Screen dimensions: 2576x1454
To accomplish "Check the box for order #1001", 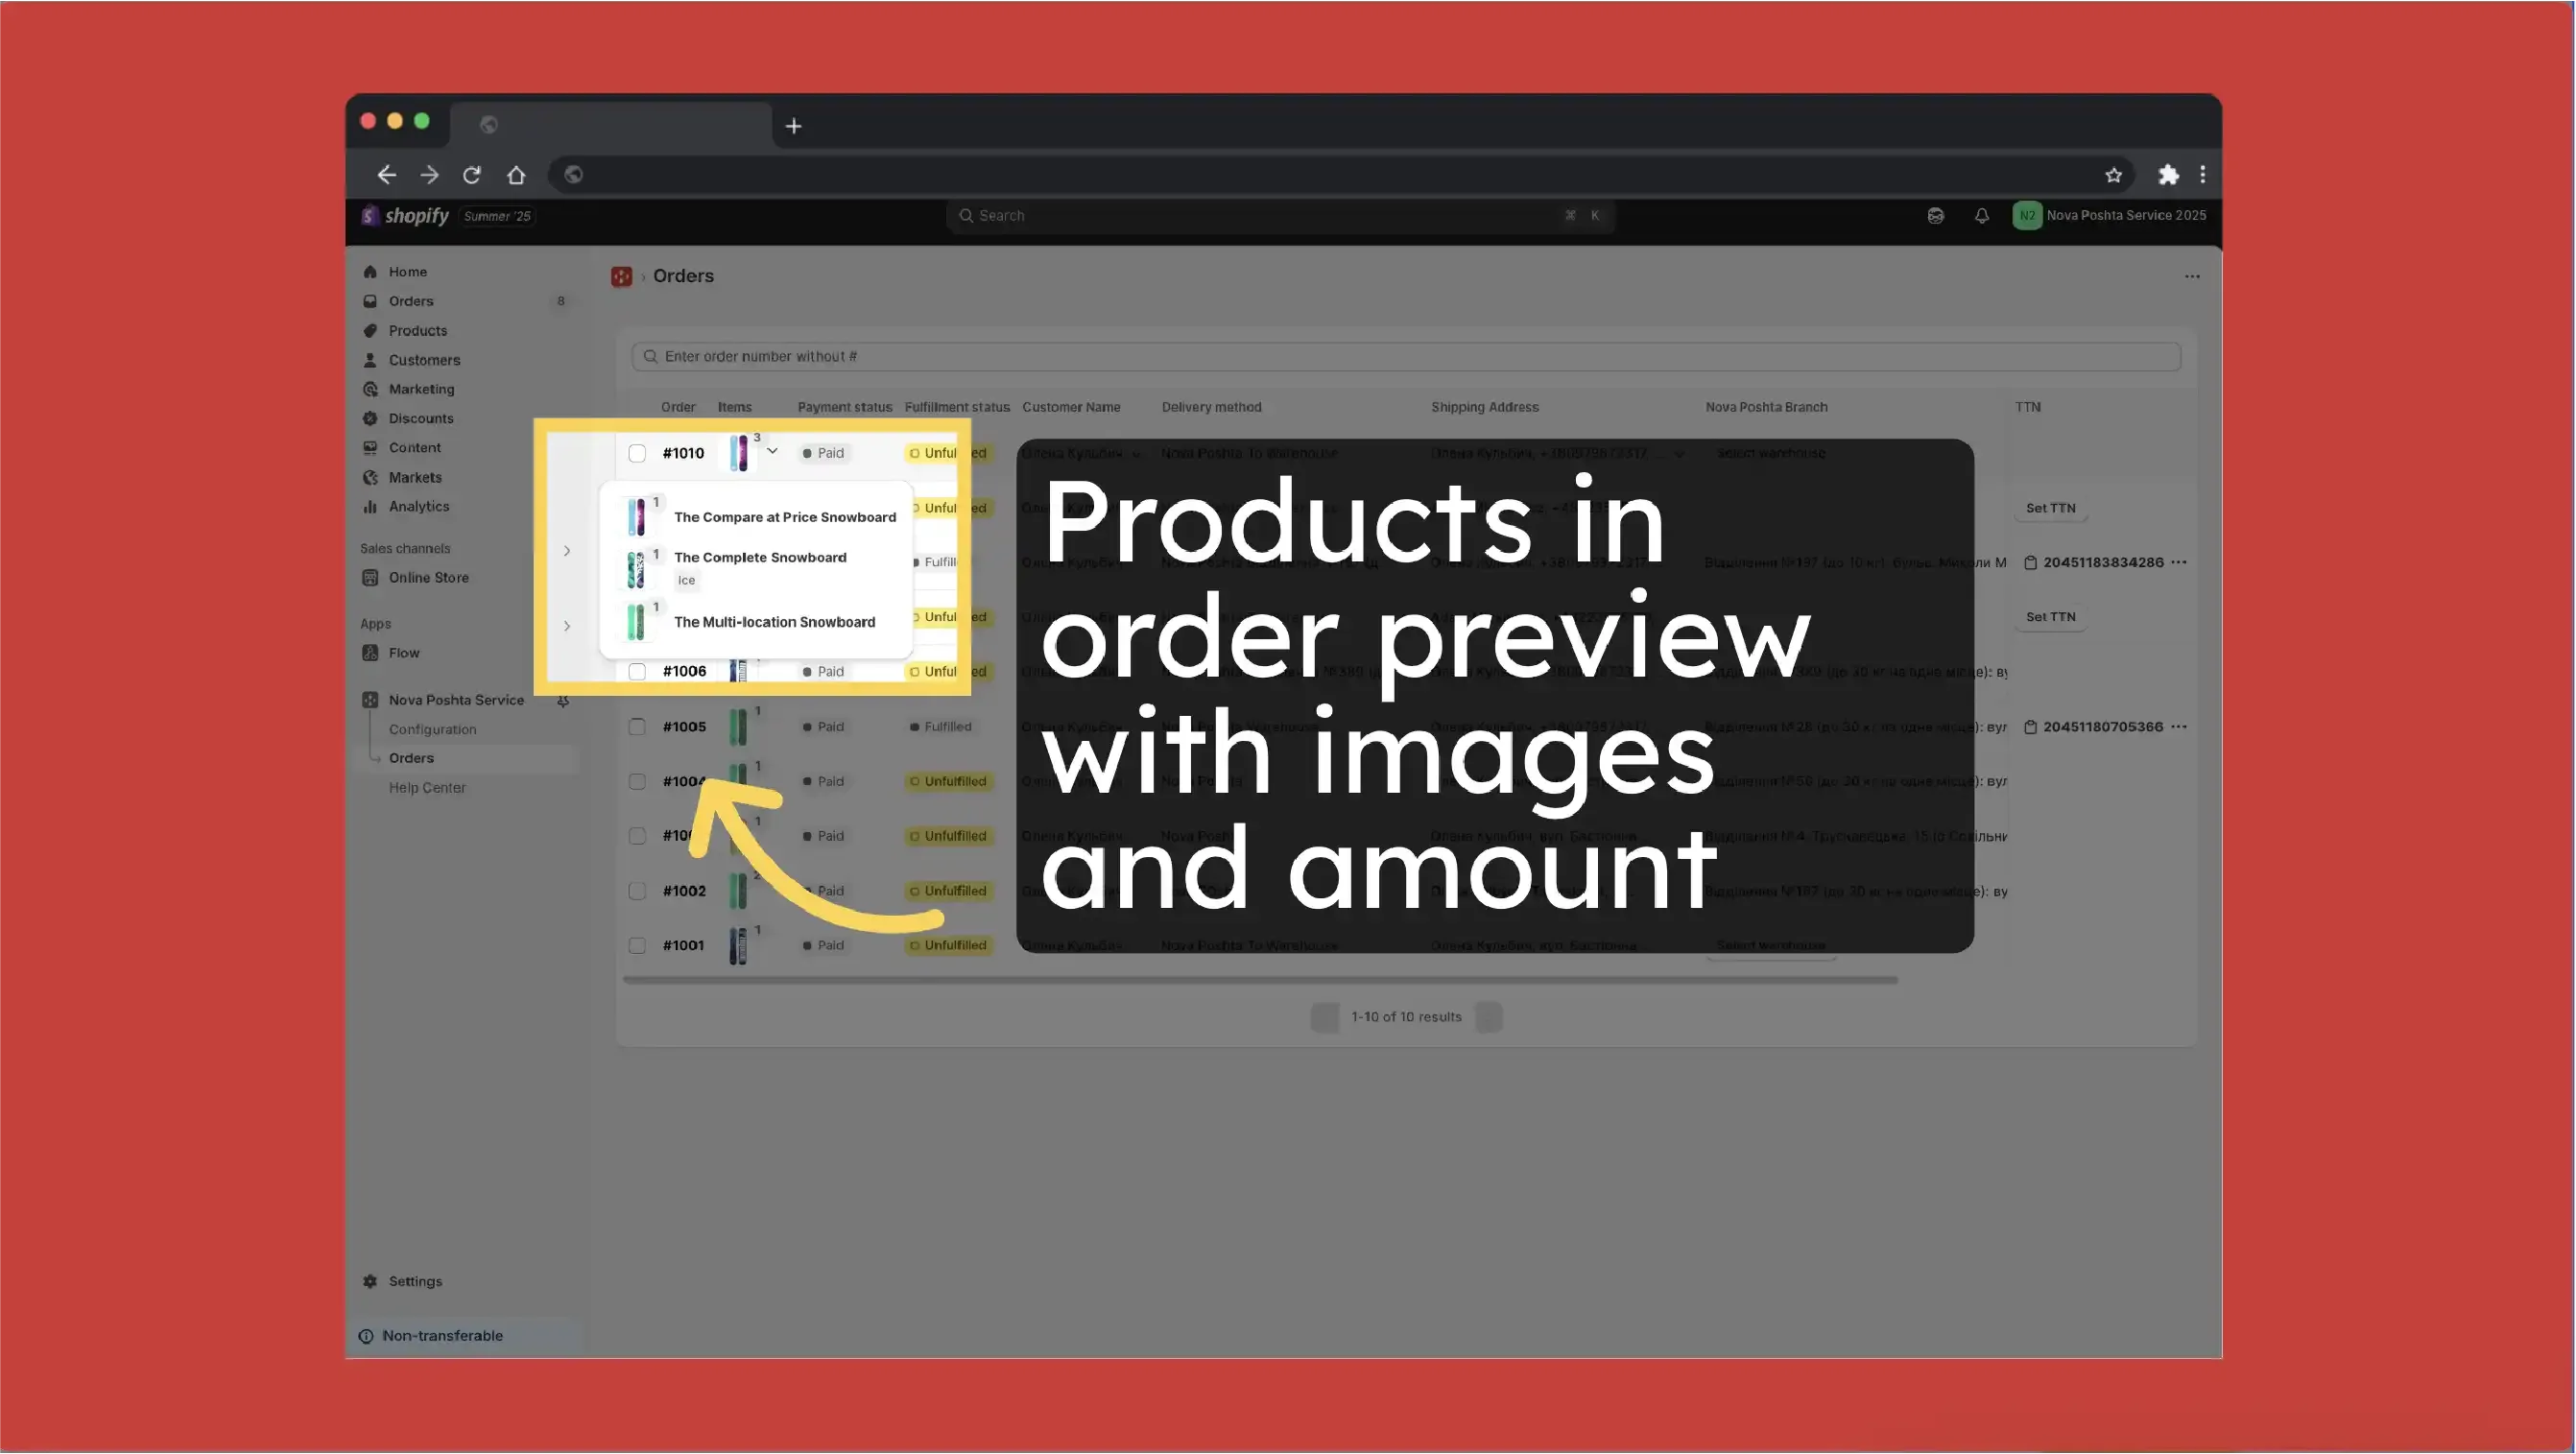I will coord(637,946).
